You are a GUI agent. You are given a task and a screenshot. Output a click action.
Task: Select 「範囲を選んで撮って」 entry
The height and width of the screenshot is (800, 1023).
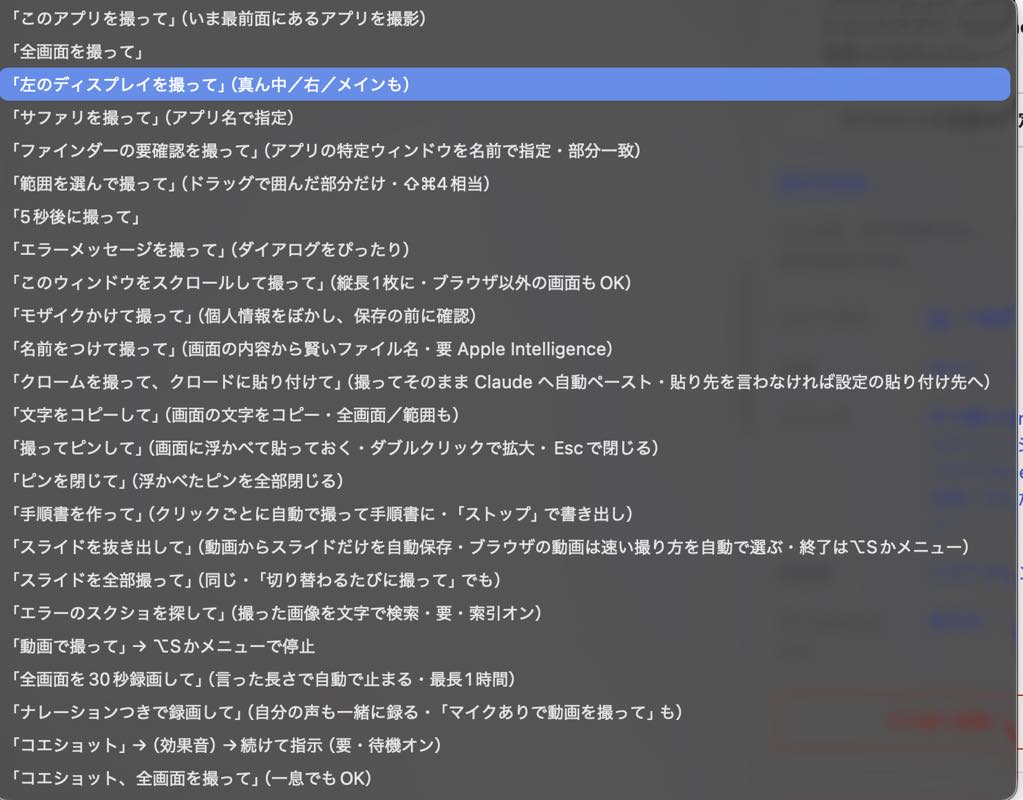click(505, 183)
